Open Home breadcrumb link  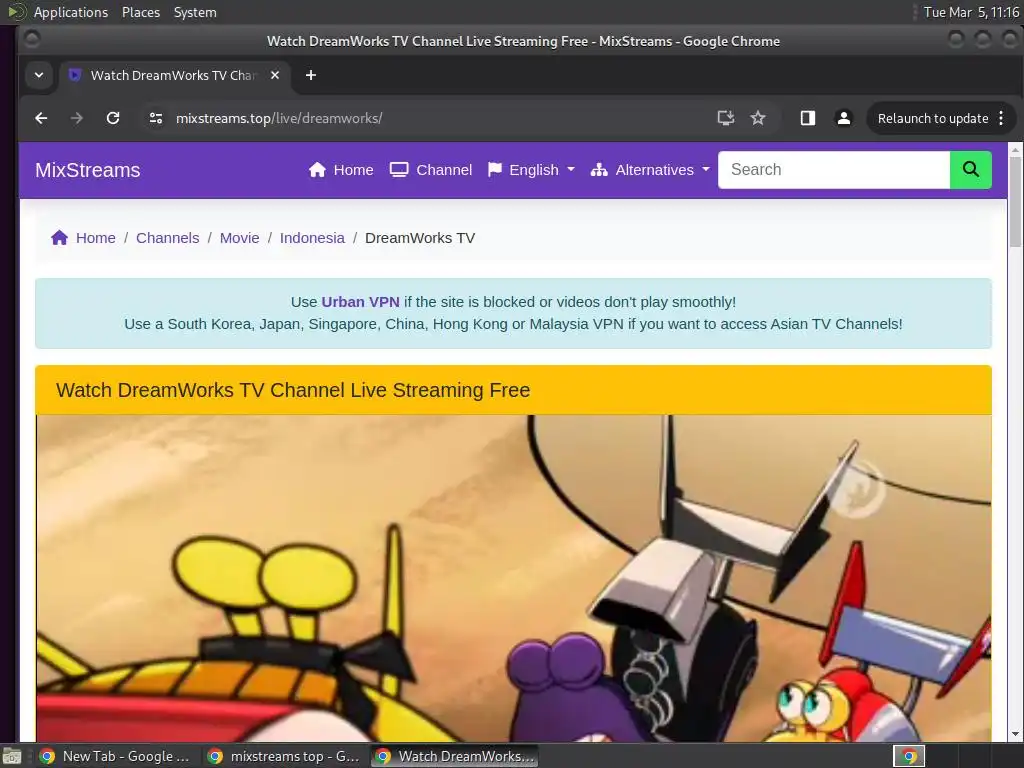click(x=95, y=238)
